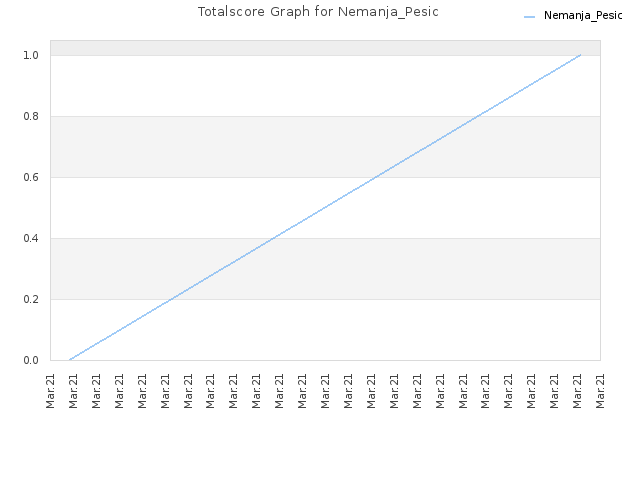The height and width of the screenshot is (480, 640).
Task: Click the 0.2 y-axis label
Action: click(31, 299)
